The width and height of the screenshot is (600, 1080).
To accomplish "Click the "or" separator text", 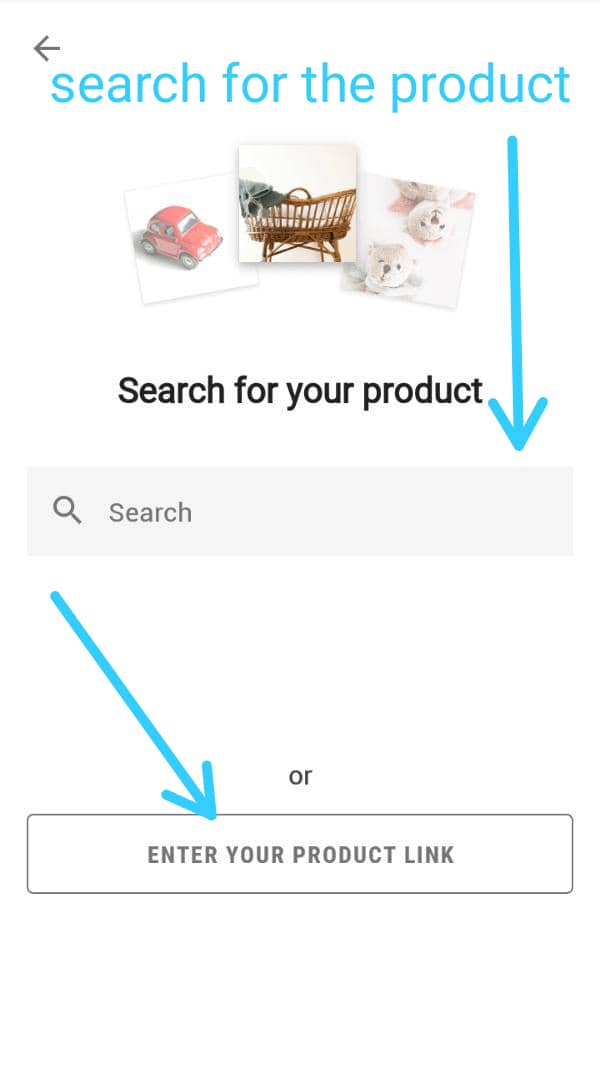I will pyautogui.click(x=300, y=776).
